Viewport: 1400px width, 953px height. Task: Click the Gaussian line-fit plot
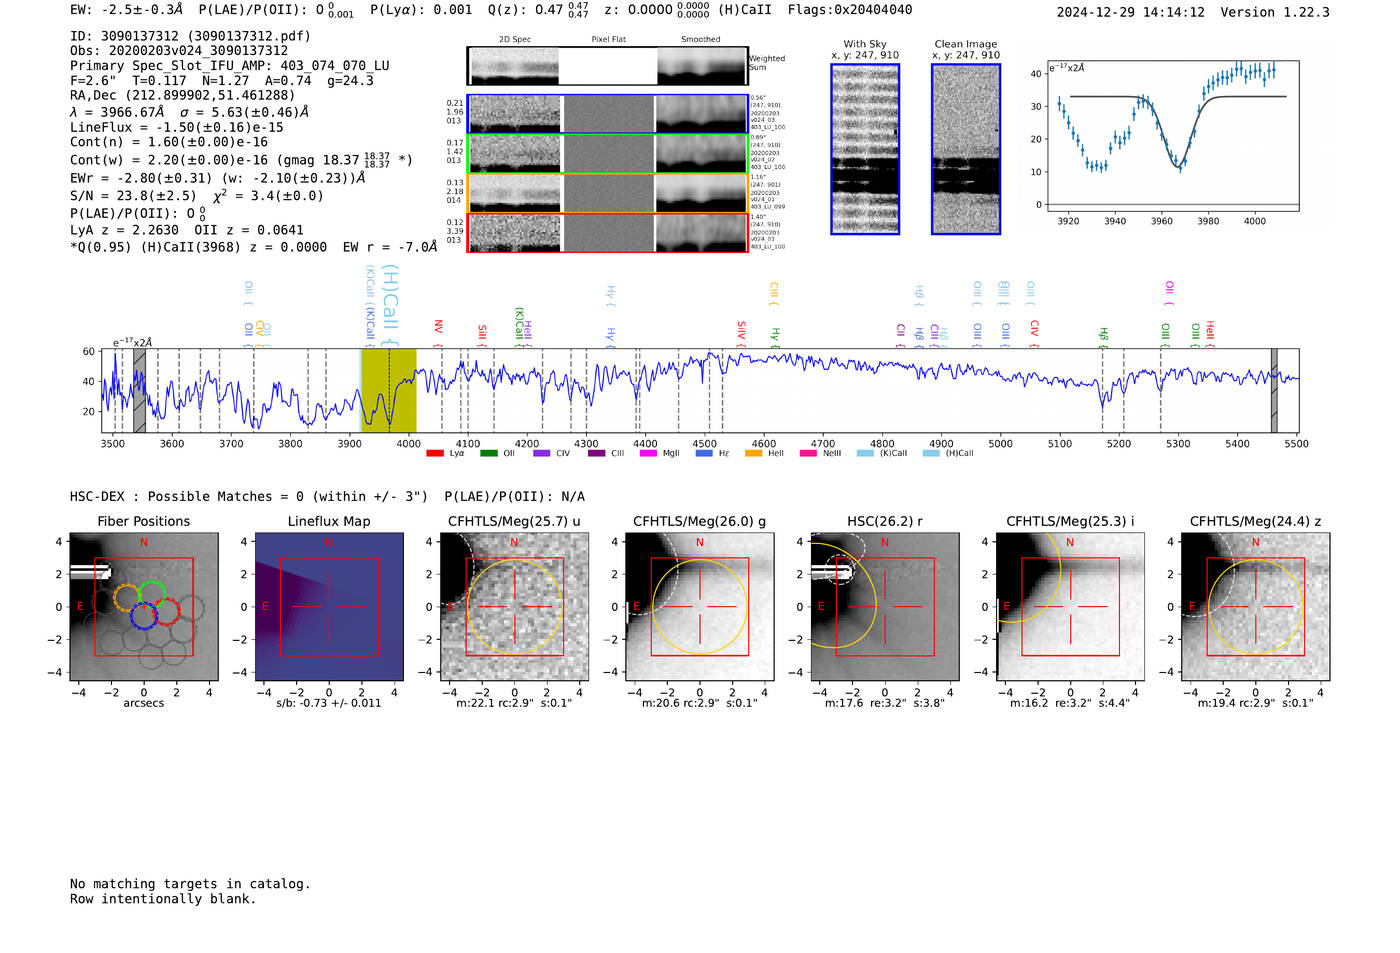click(x=1173, y=135)
